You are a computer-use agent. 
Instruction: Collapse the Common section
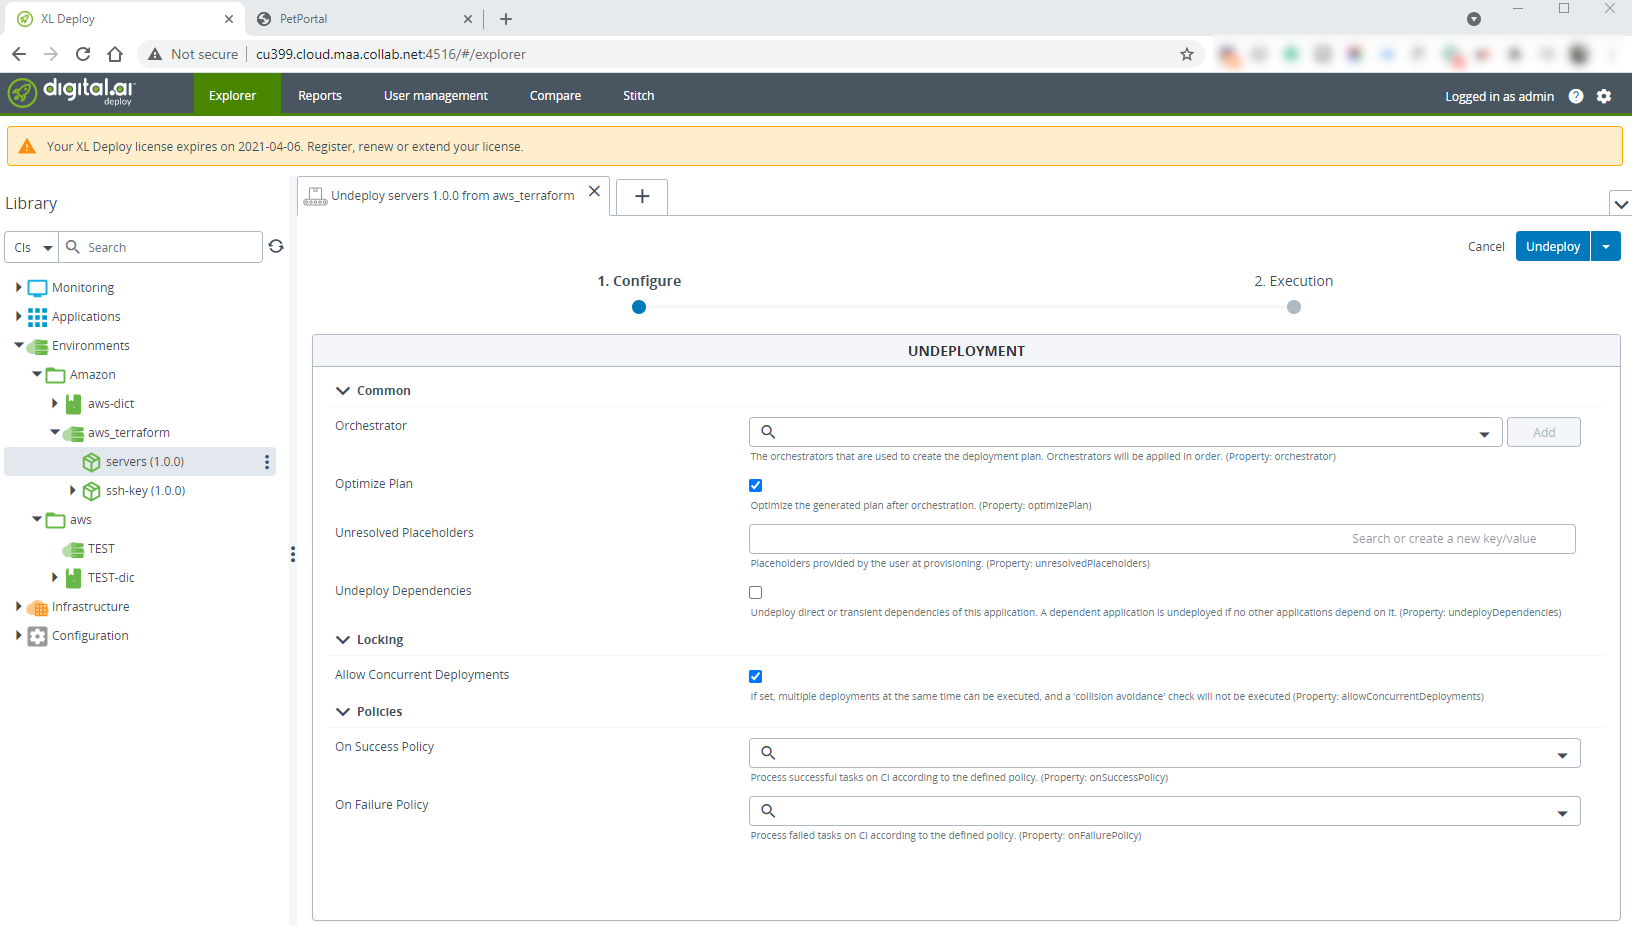tap(343, 391)
